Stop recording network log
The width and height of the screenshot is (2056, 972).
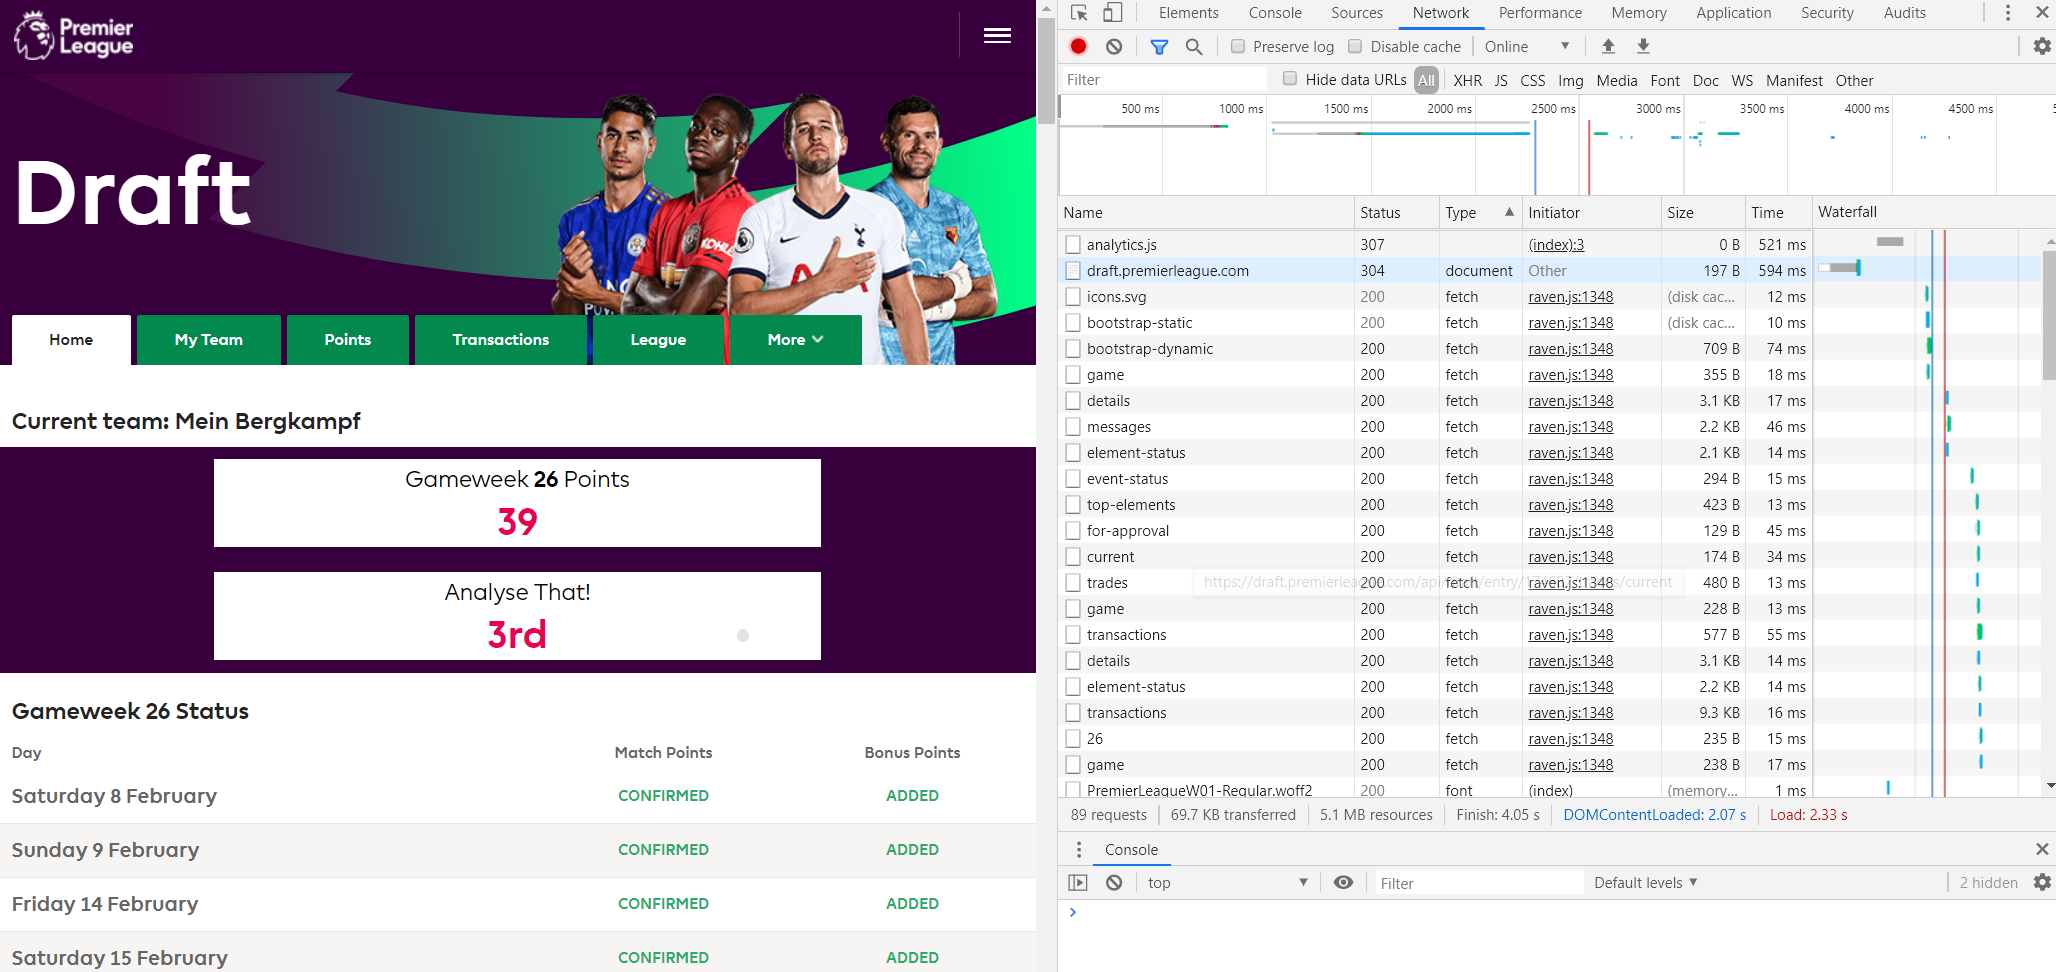coord(1078,46)
